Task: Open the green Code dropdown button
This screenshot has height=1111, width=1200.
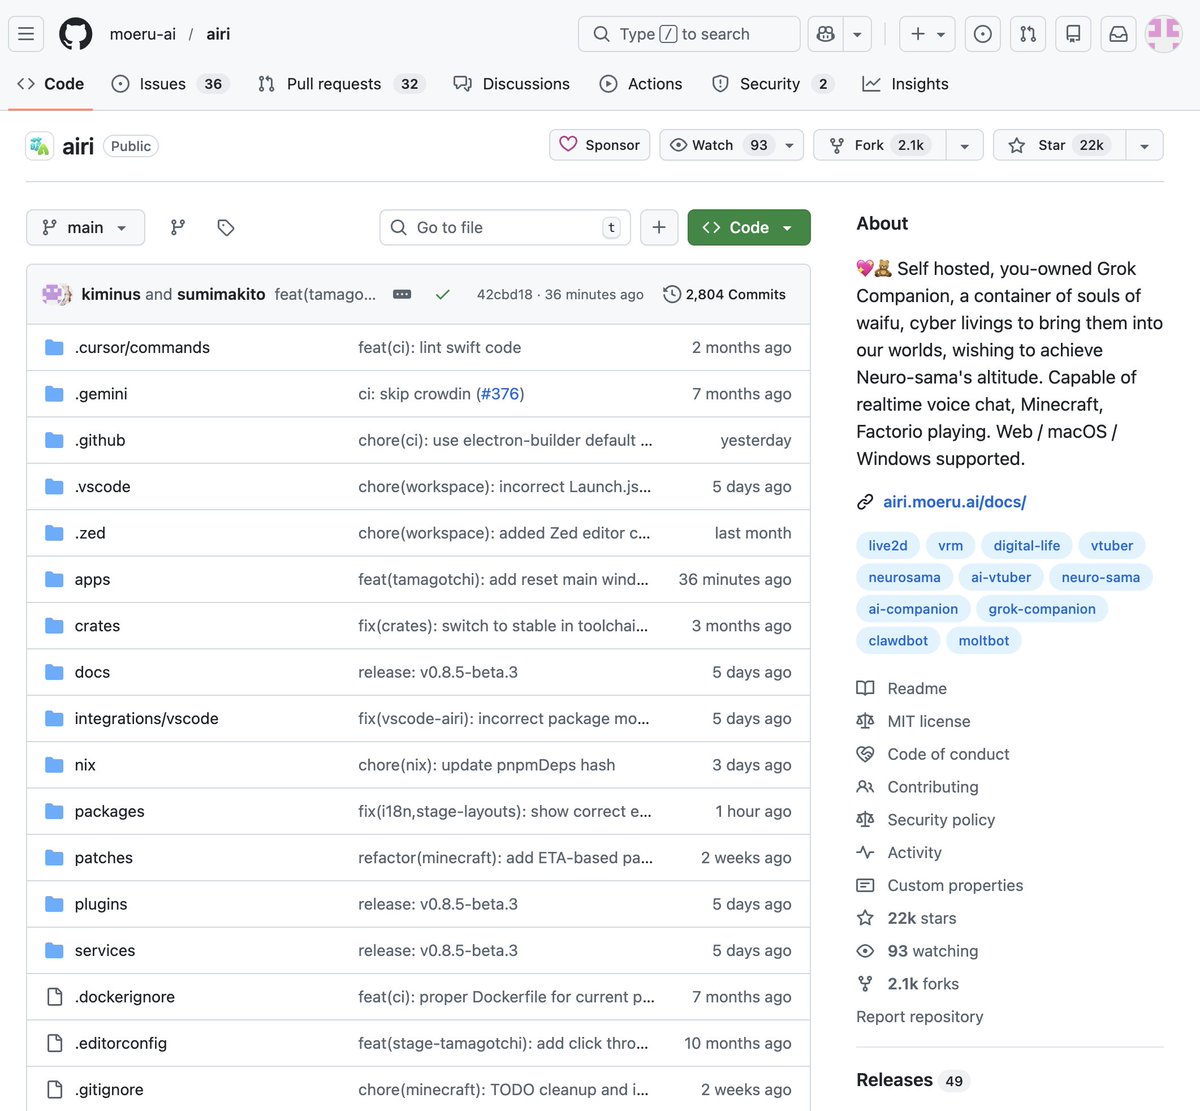Action: (x=749, y=227)
